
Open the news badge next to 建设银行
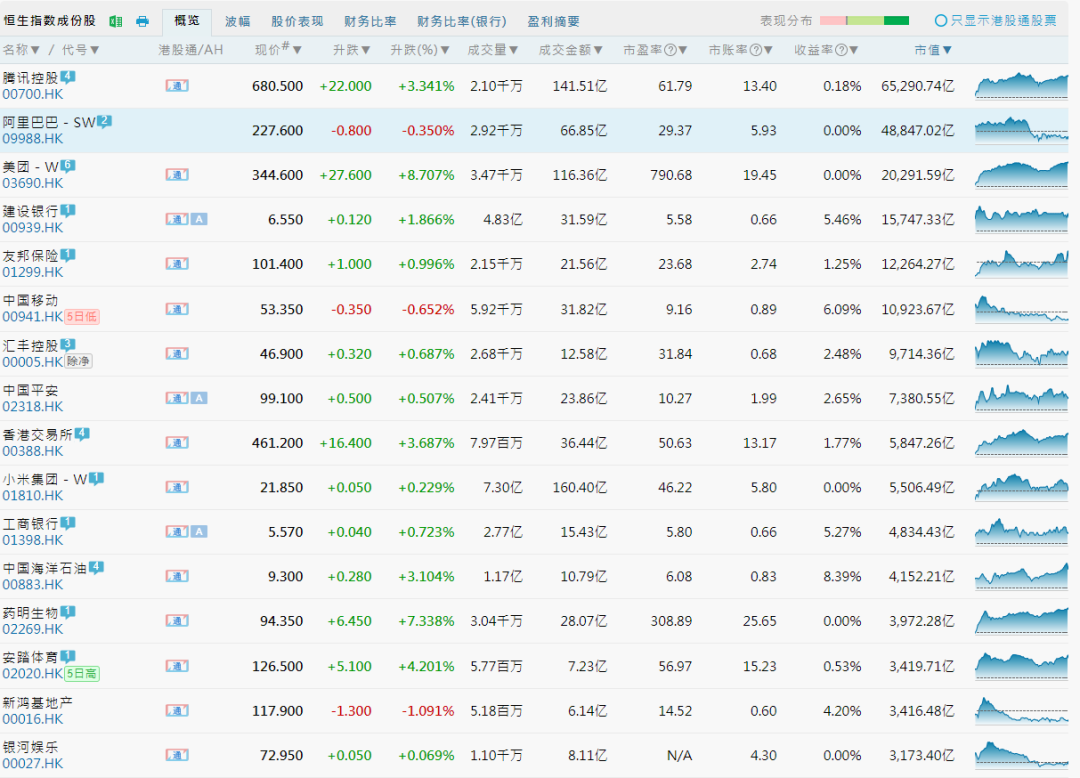tap(68, 211)
